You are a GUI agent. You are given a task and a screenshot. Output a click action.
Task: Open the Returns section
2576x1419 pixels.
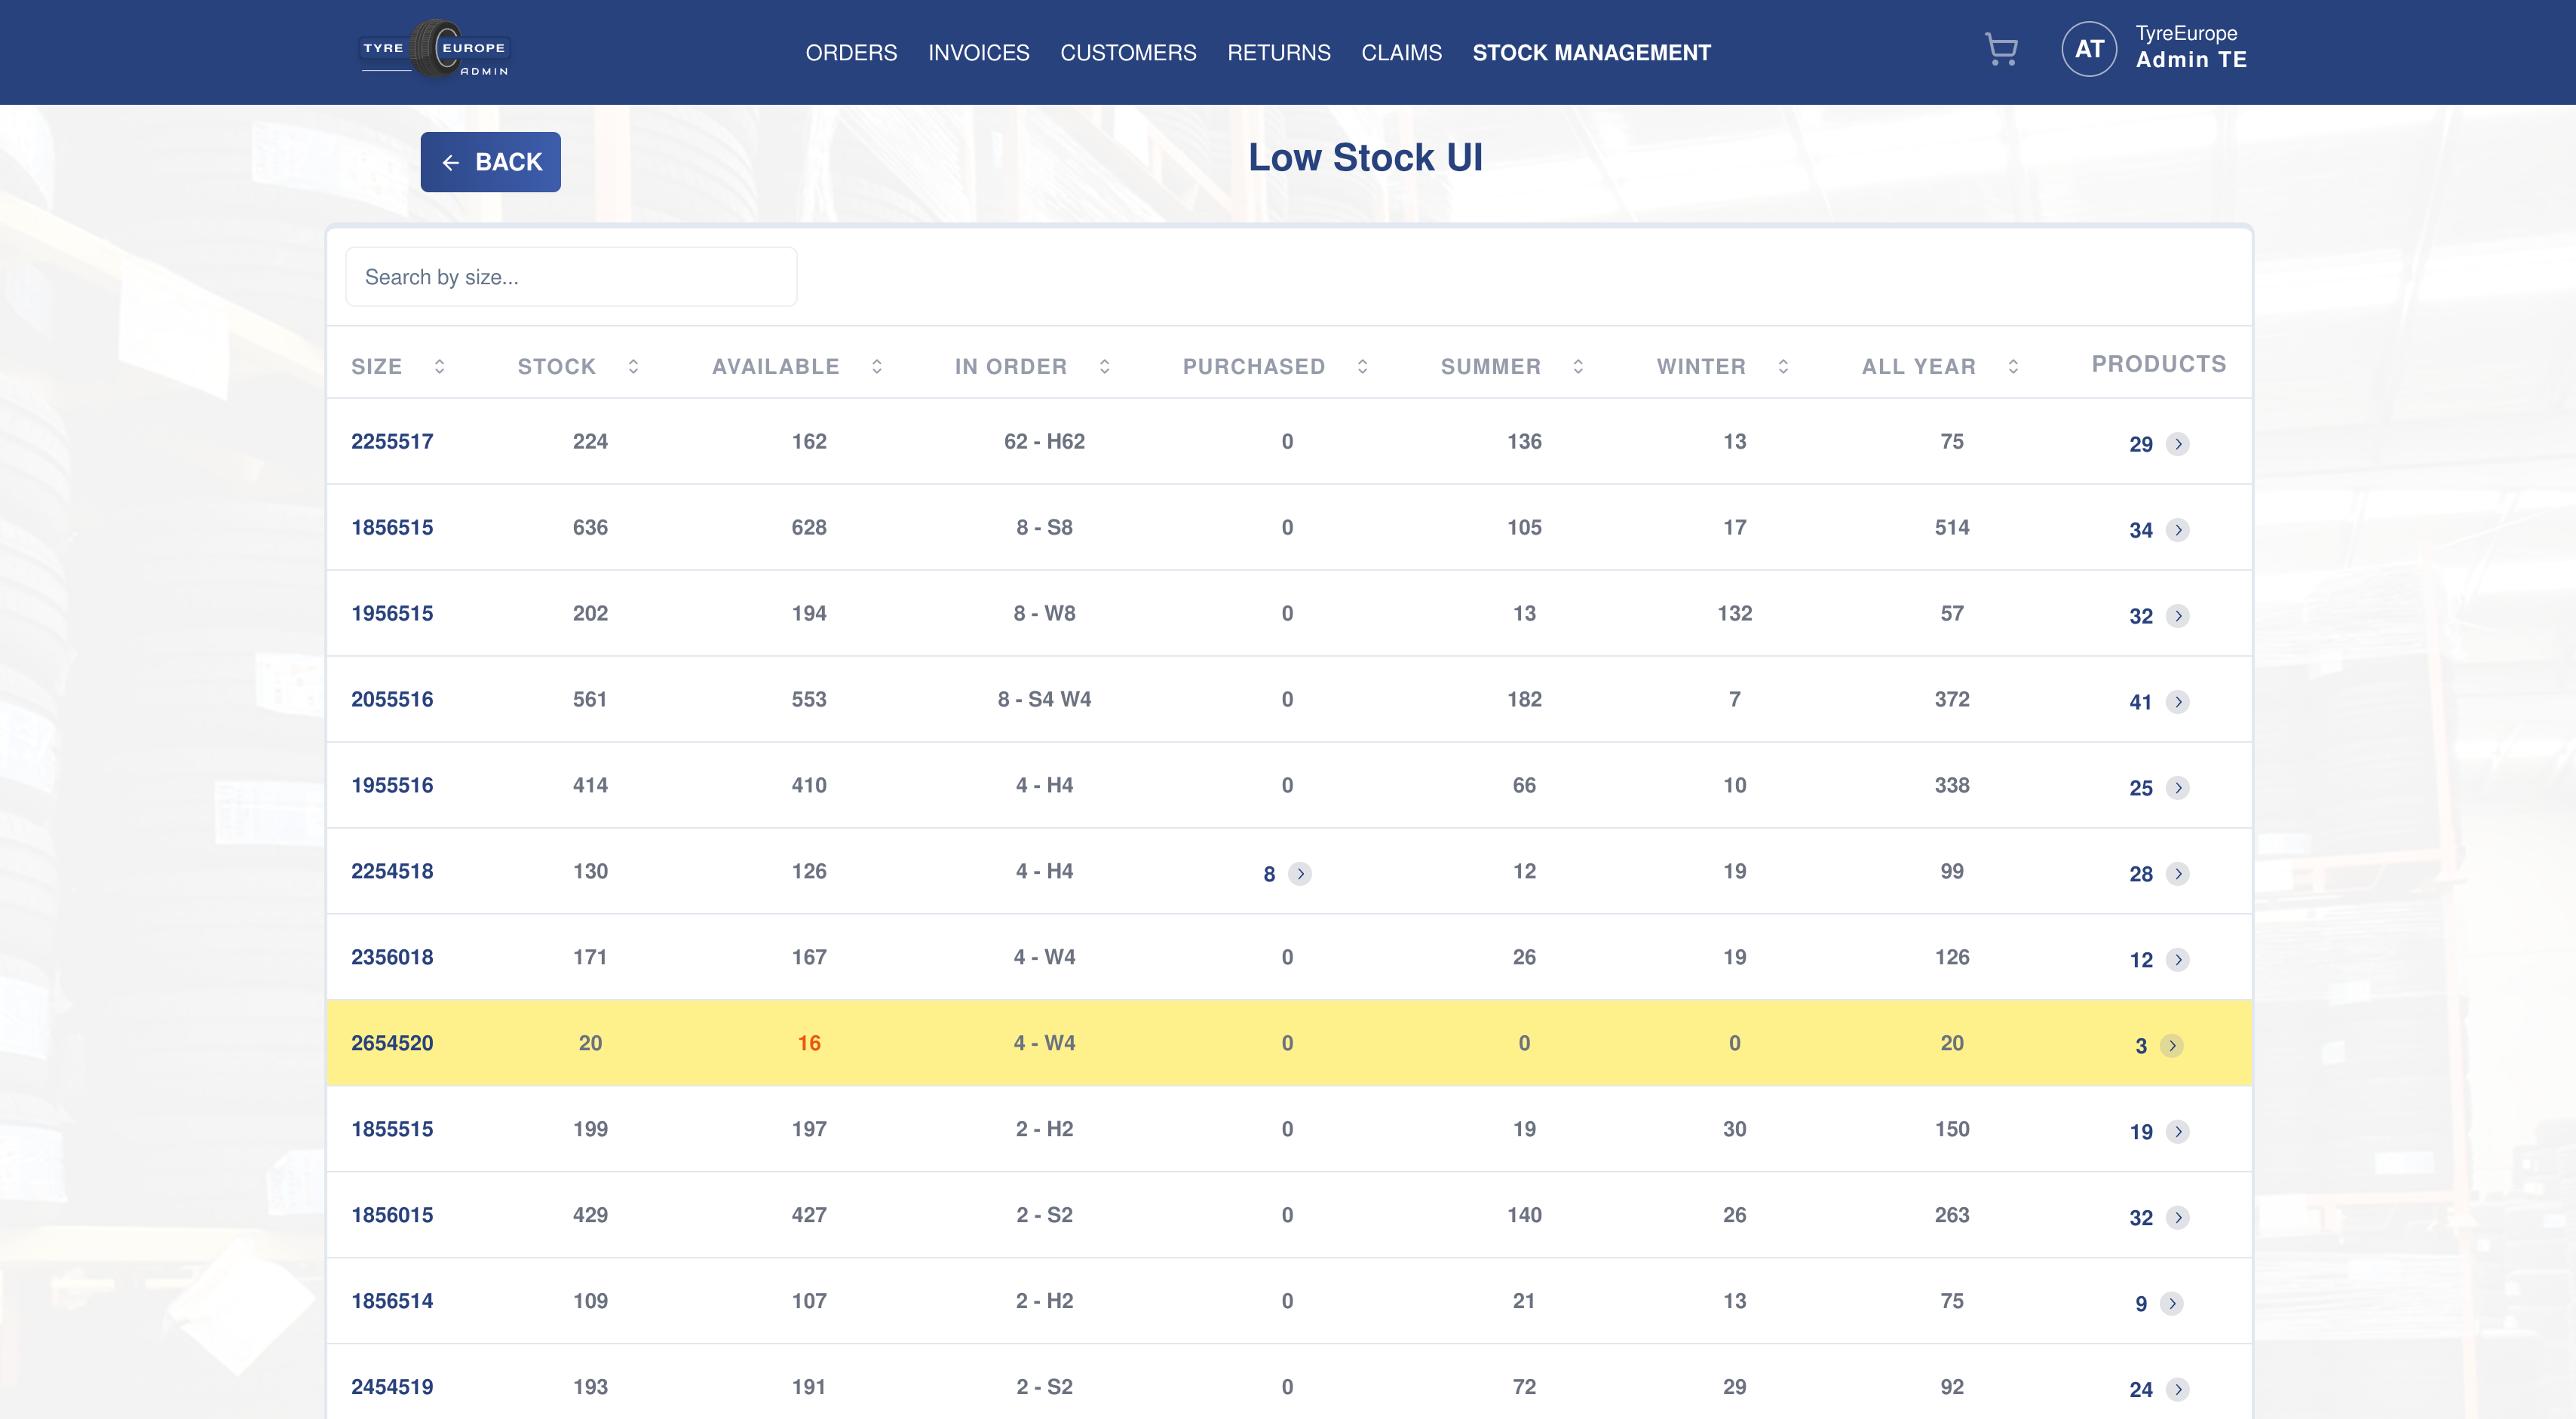[x=1278, y=52]
